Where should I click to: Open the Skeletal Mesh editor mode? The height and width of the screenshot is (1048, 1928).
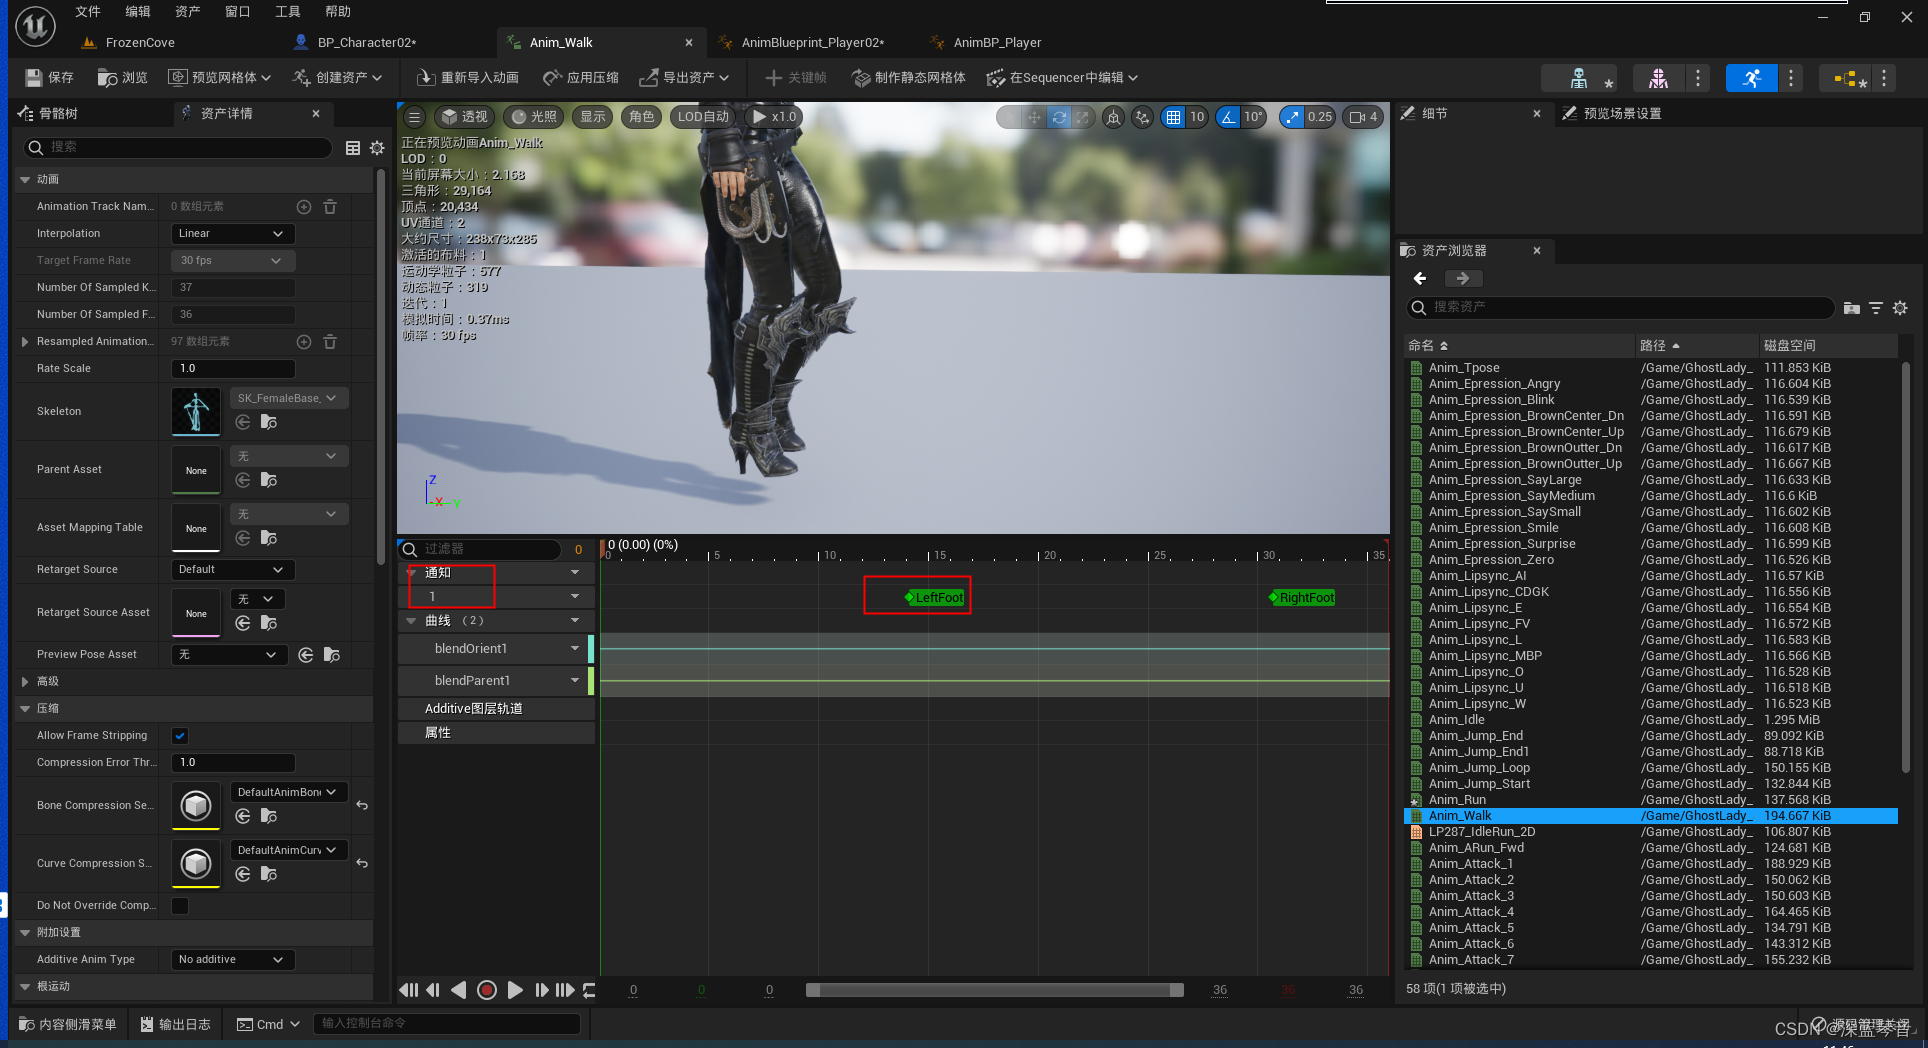(x=1658, y=78)
